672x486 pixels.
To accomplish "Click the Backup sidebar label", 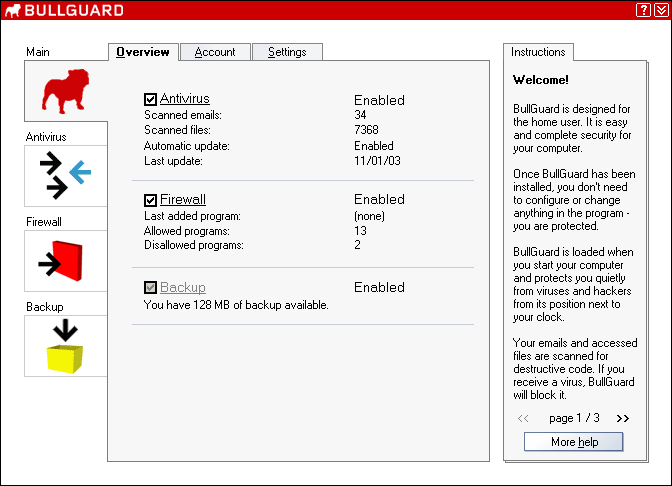I will (x=45, y=307).
